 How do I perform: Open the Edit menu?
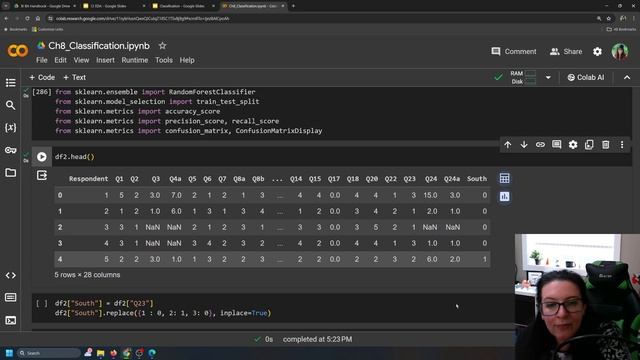(x=60, y=60)
